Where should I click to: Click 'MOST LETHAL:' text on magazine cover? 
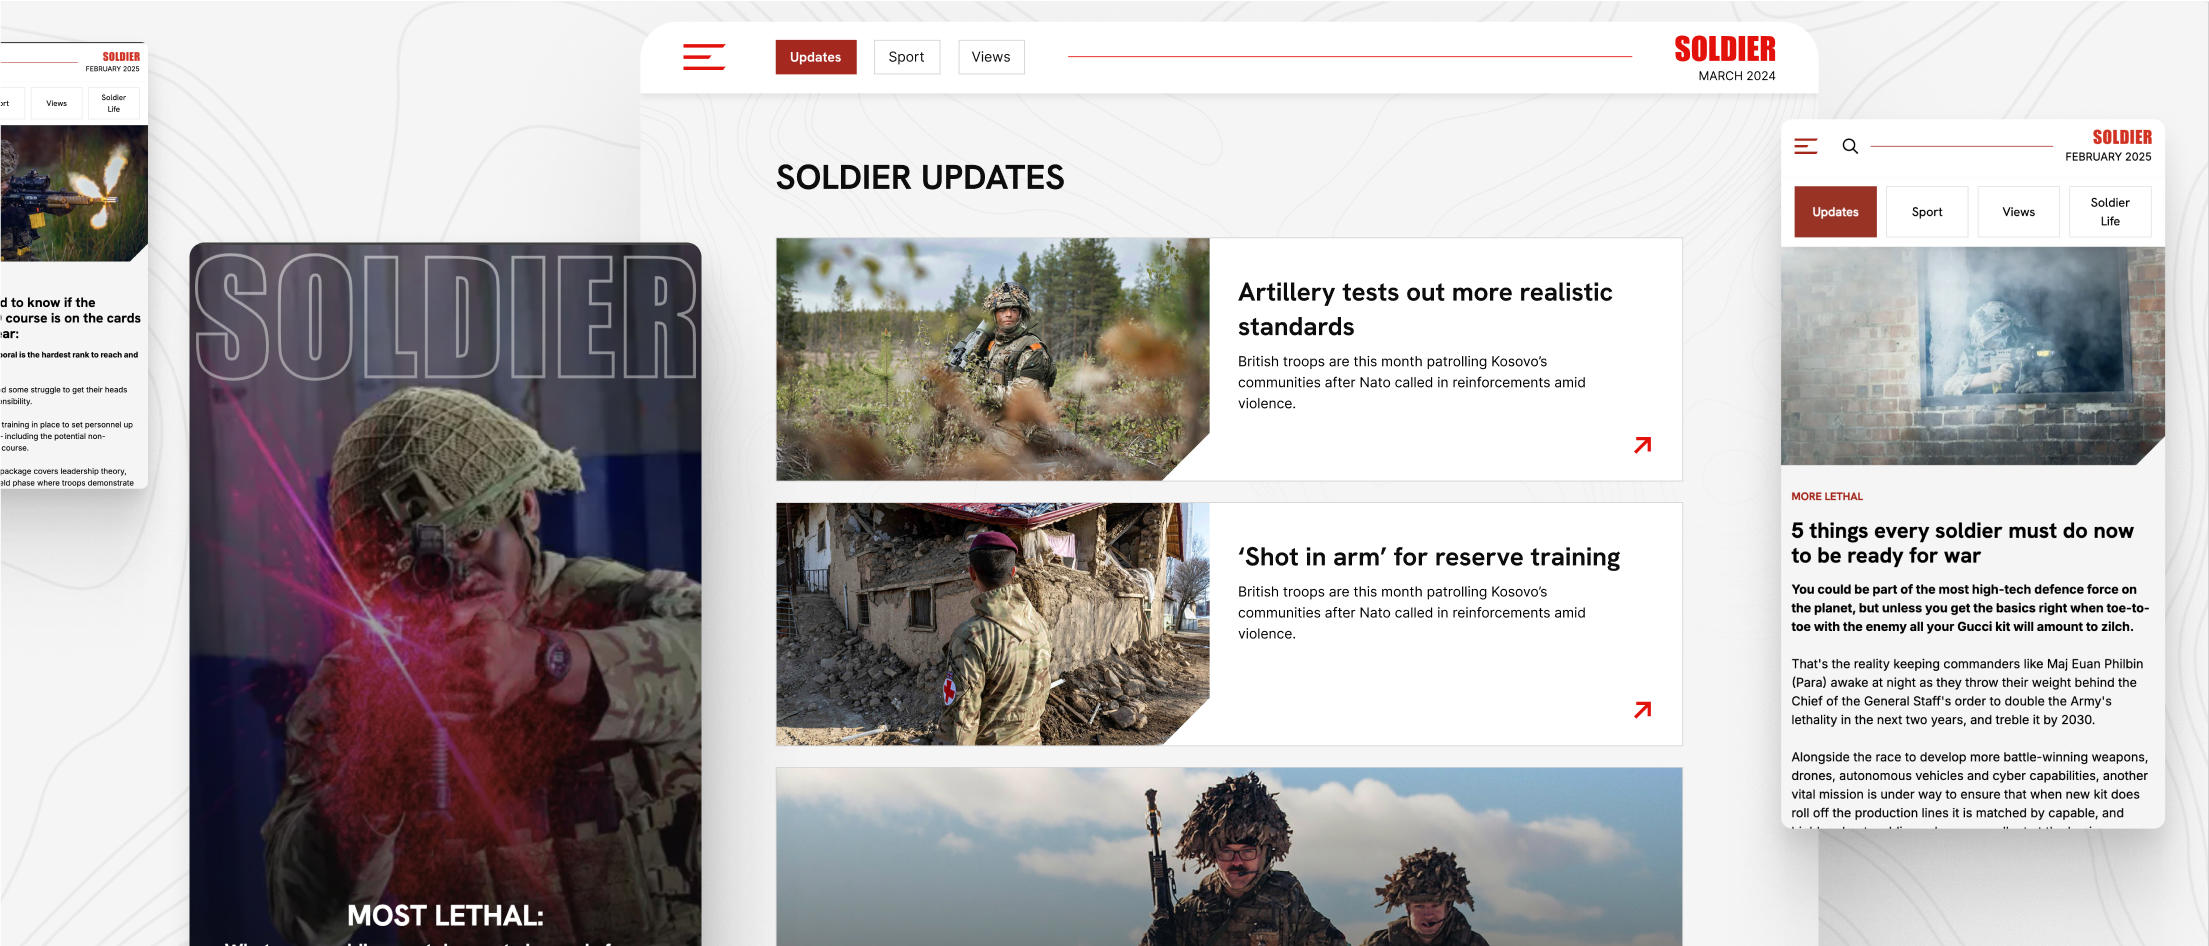tap(445, 916)
